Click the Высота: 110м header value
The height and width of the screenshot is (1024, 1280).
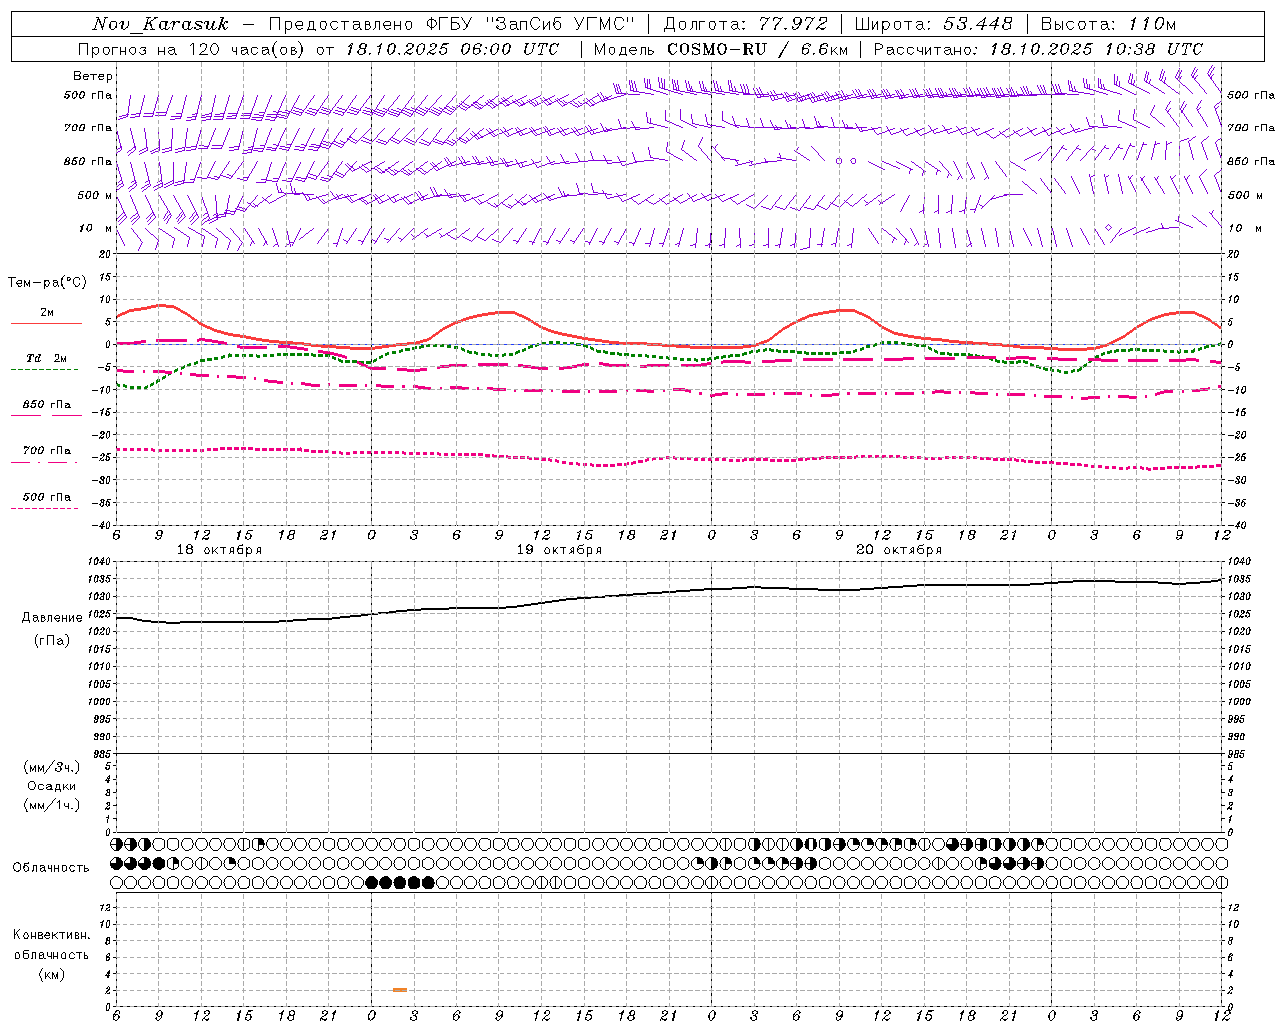tap(1108, 24)
